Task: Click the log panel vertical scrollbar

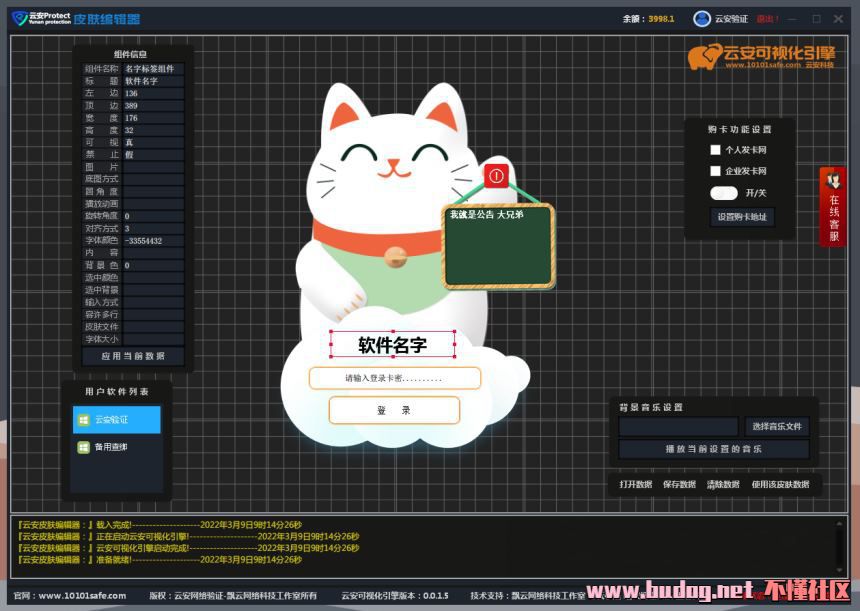Action: click(839, 547)
